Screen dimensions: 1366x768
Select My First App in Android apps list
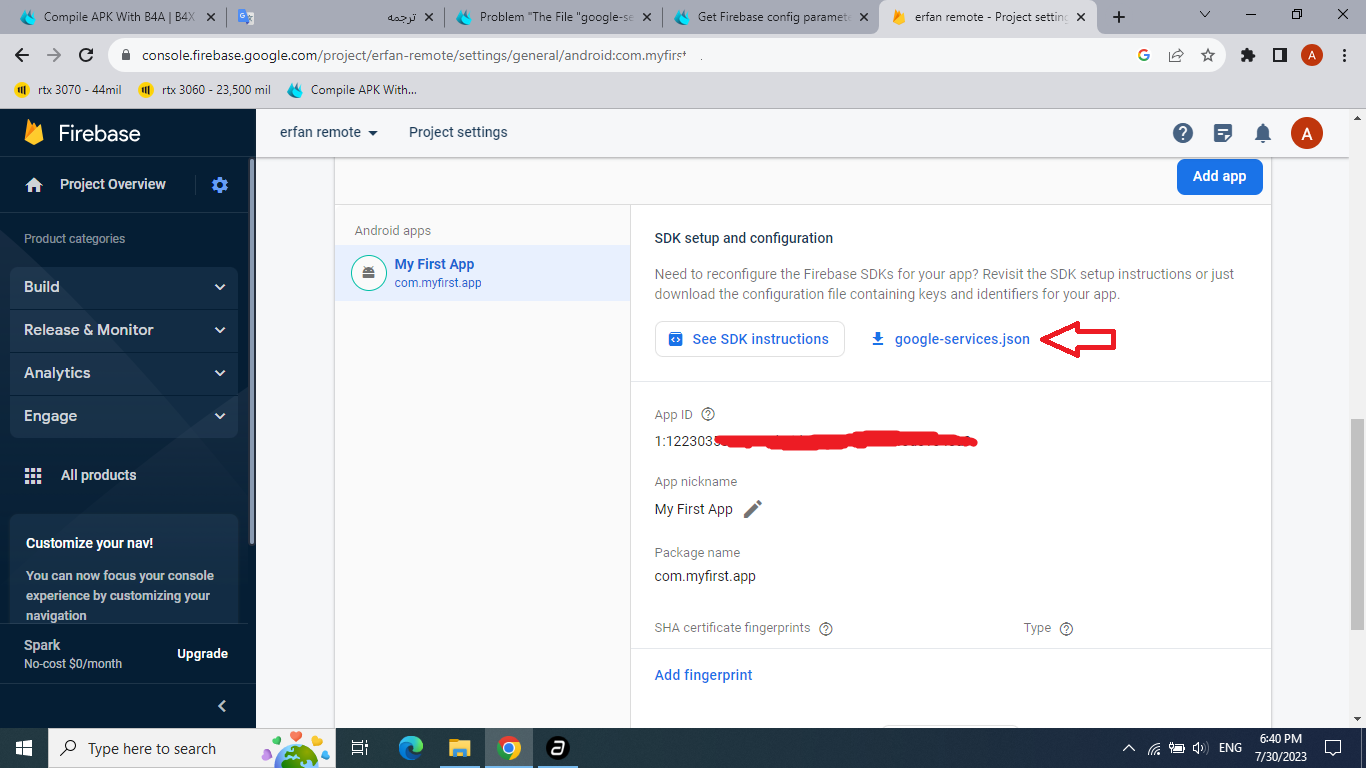pos(482,273)
